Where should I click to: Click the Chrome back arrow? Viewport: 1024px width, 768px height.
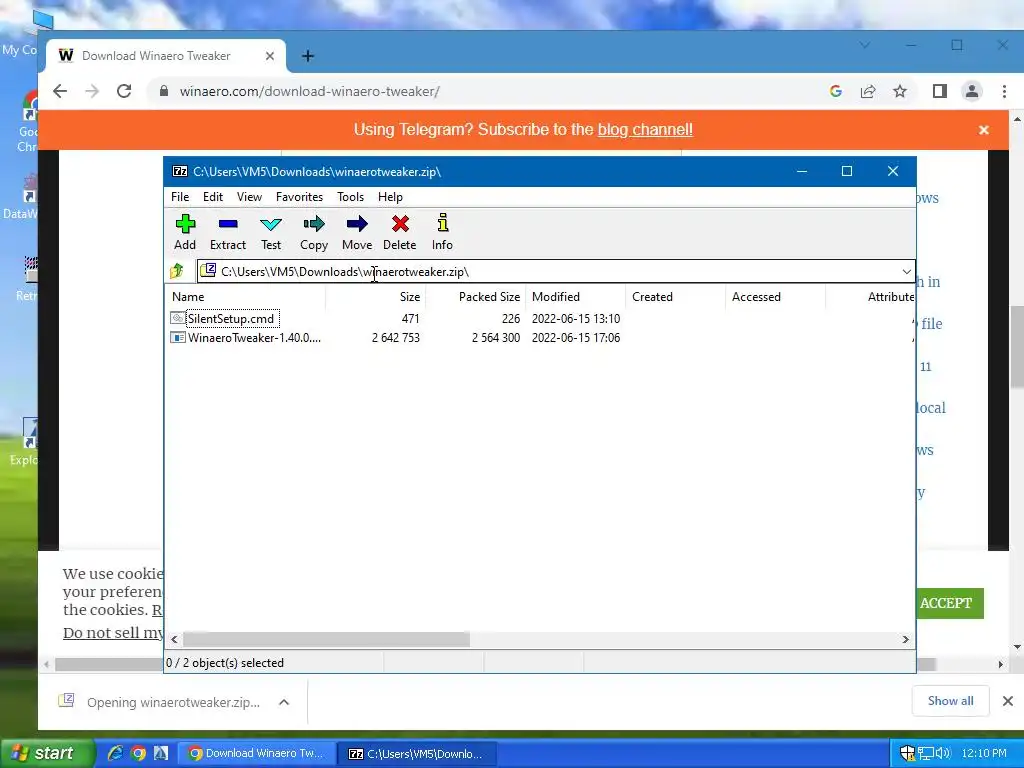[60, 91]
